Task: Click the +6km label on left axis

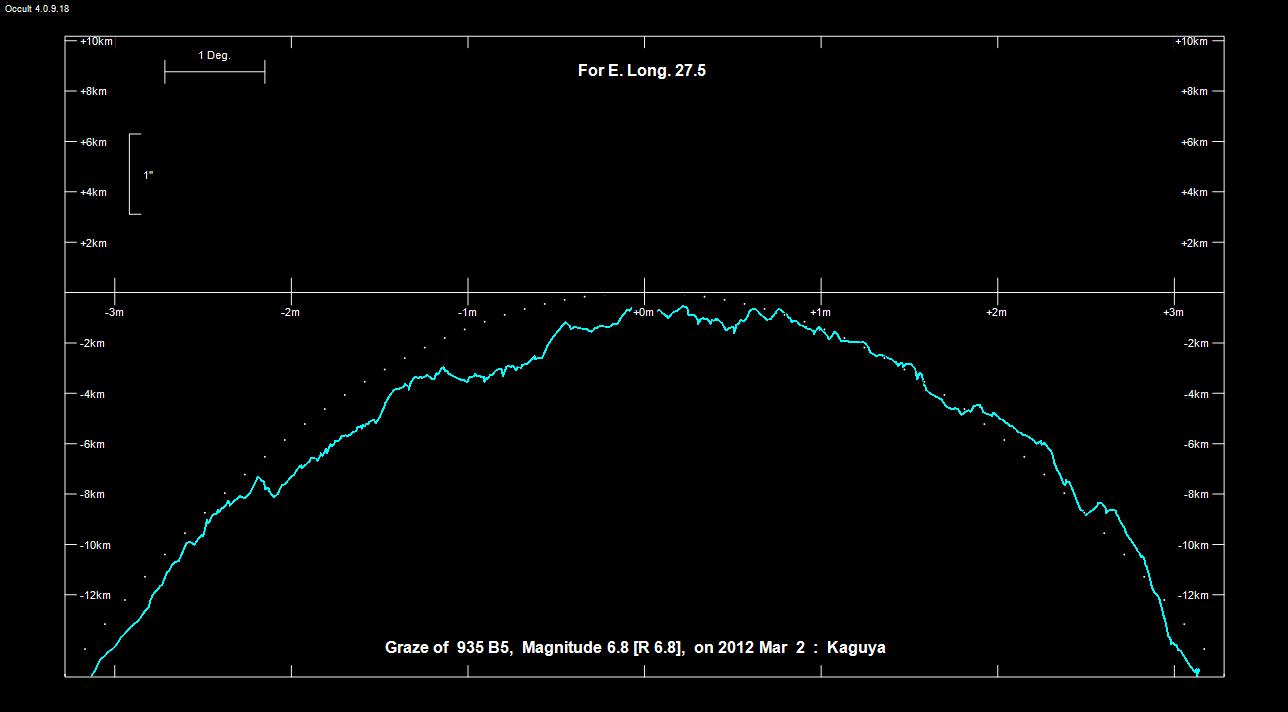Action: (93, 143)
